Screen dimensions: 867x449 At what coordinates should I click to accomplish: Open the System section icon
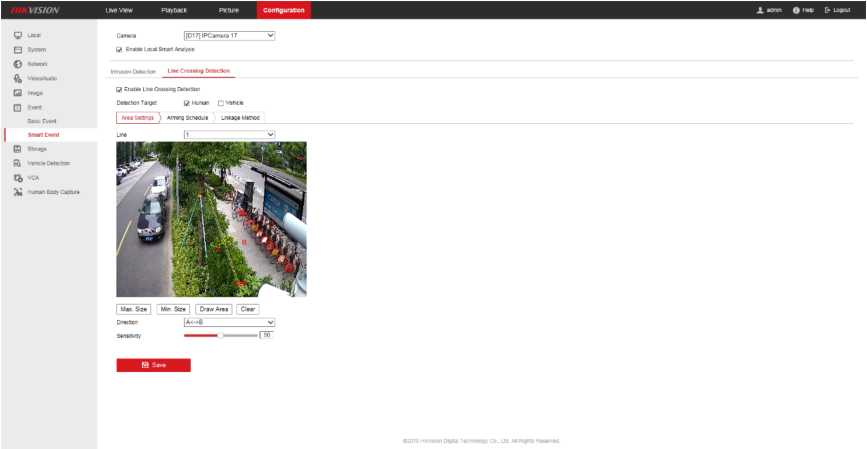18,50
